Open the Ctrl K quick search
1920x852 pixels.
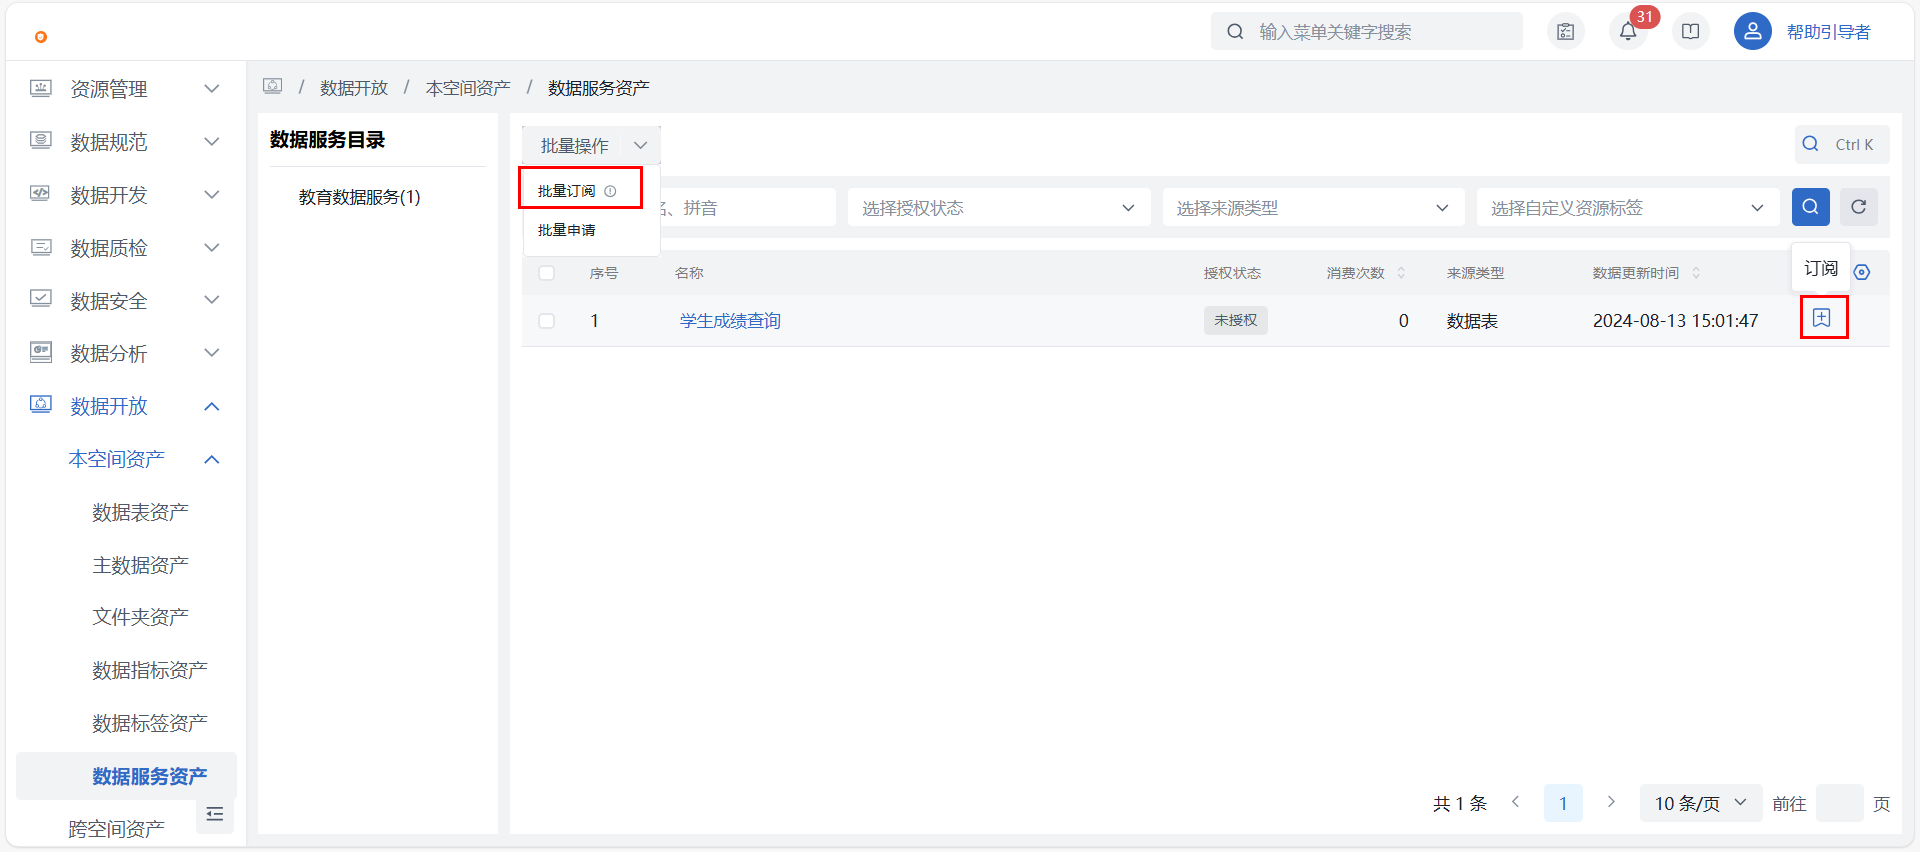[1842, 144]
